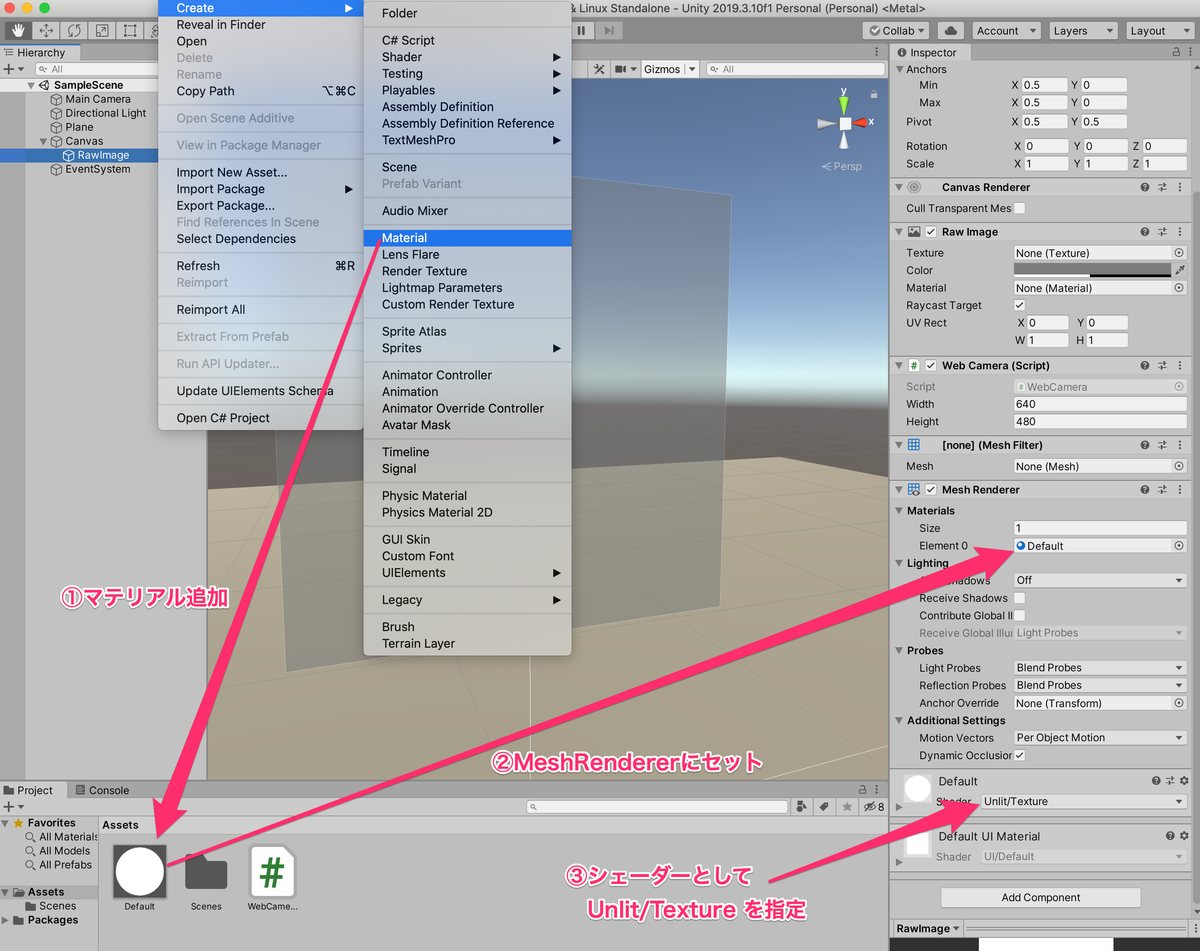Open Light Probes Blend Probes dropdown
Screen dimensions: 1200x951
click(x=1100, y=668)
